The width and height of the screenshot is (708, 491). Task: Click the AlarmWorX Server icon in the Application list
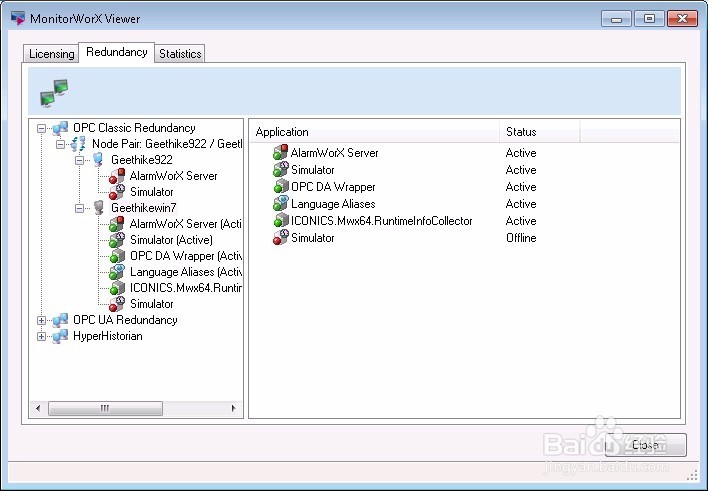(280, 153)
